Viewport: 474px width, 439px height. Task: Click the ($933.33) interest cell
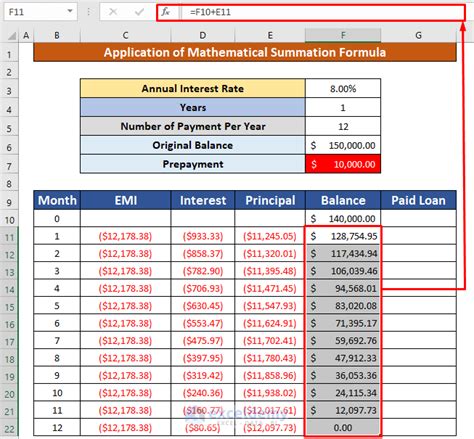[203, 236]
